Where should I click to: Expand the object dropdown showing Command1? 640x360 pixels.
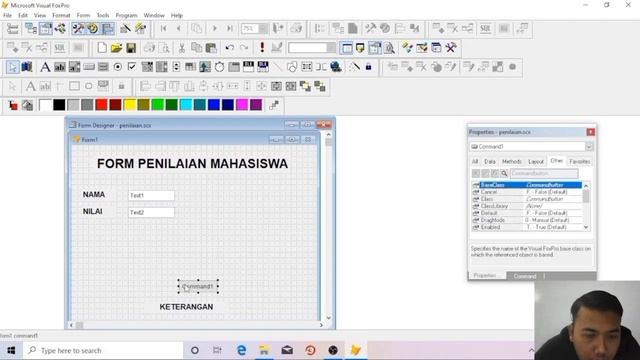click(589, 147)
